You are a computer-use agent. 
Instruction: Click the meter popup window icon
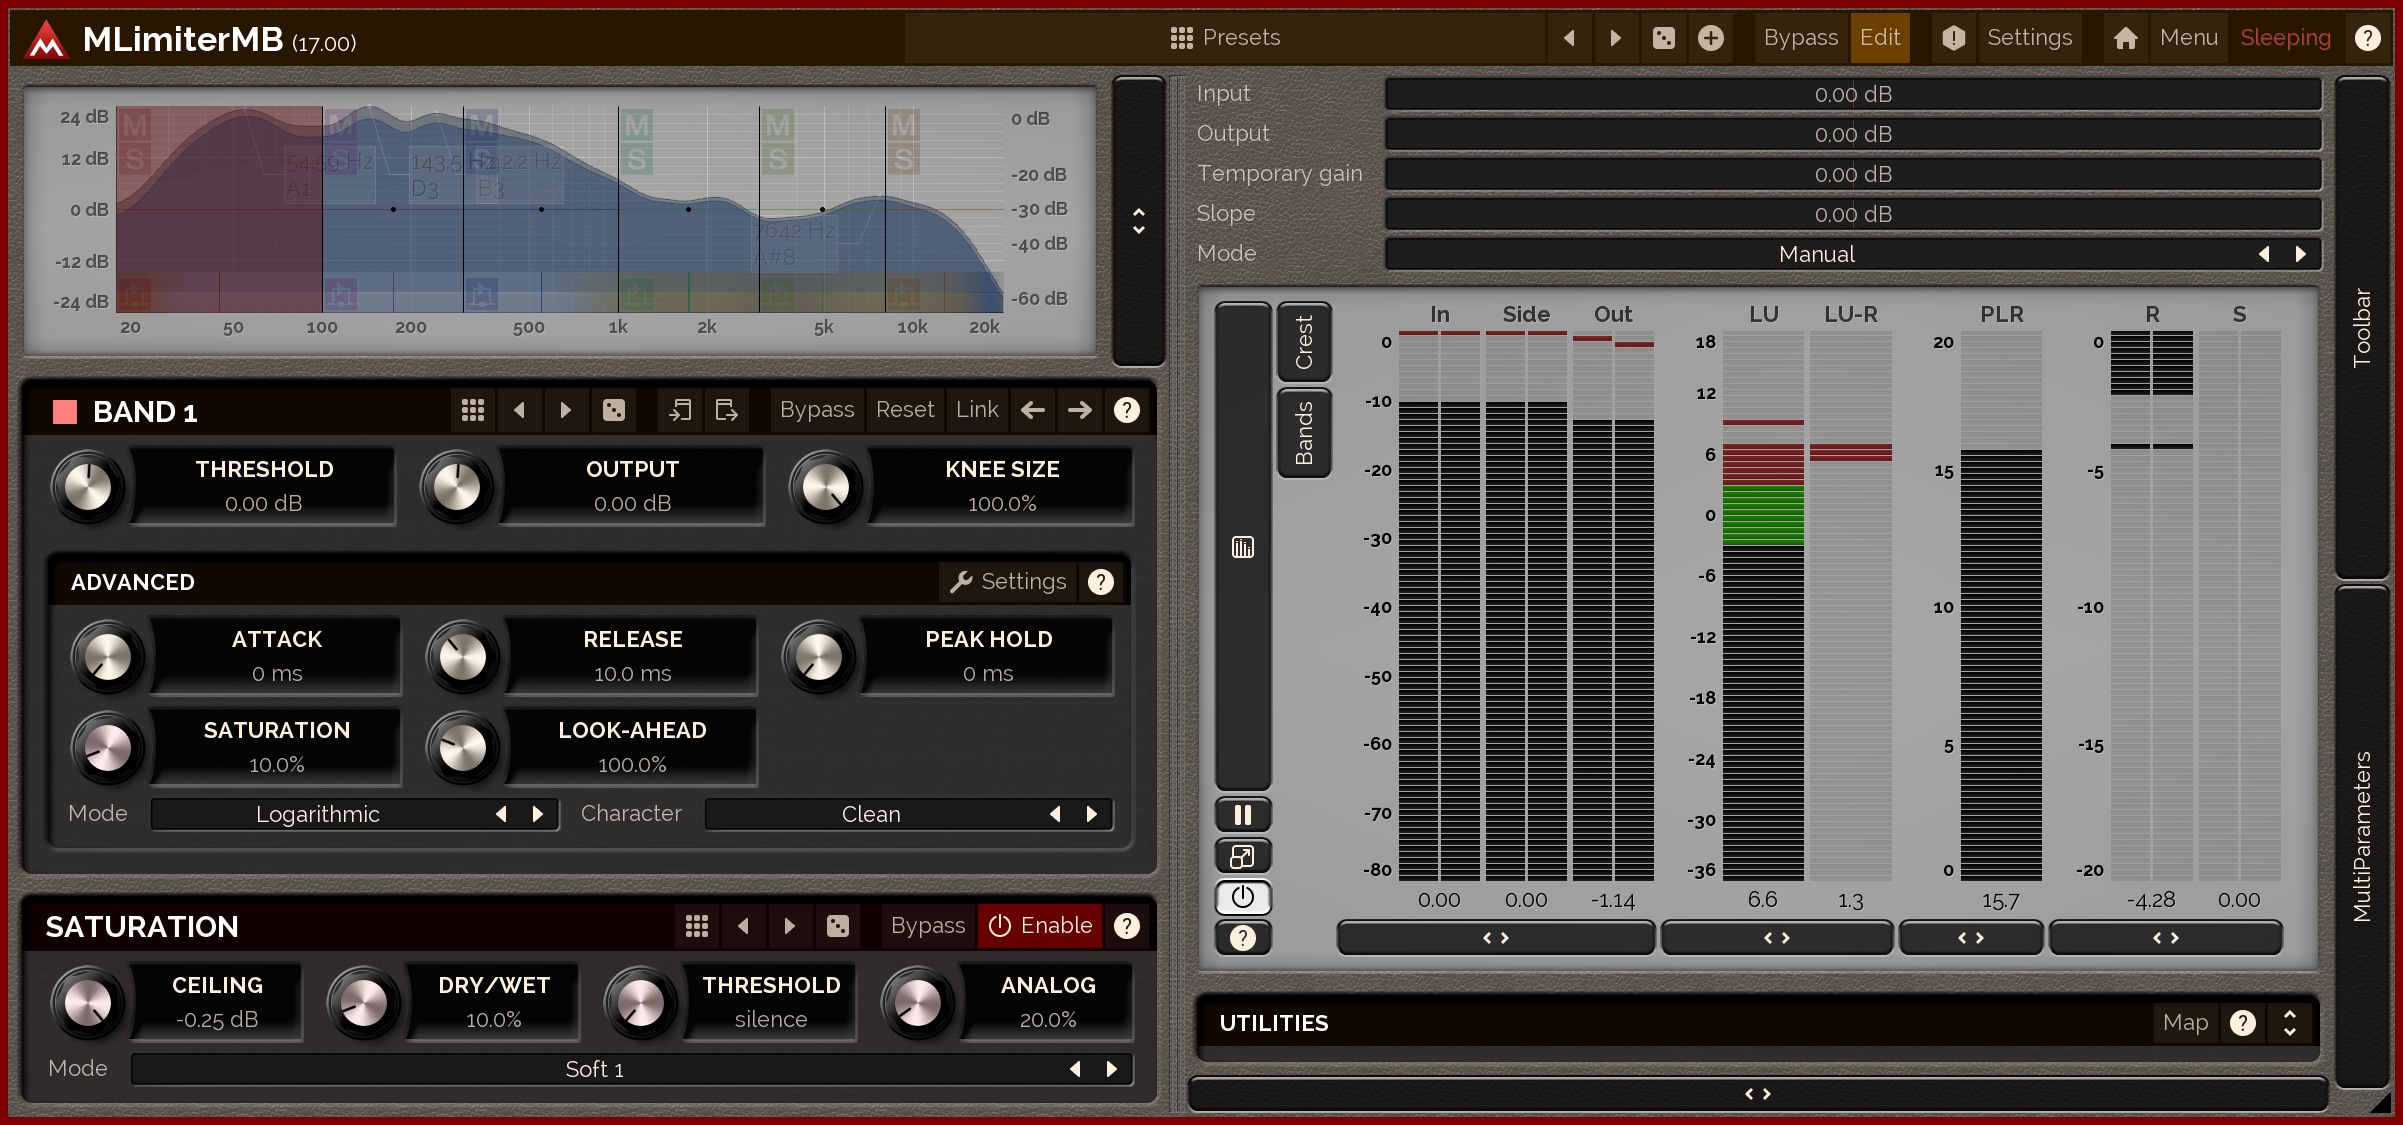click(x=1243, y=857)
